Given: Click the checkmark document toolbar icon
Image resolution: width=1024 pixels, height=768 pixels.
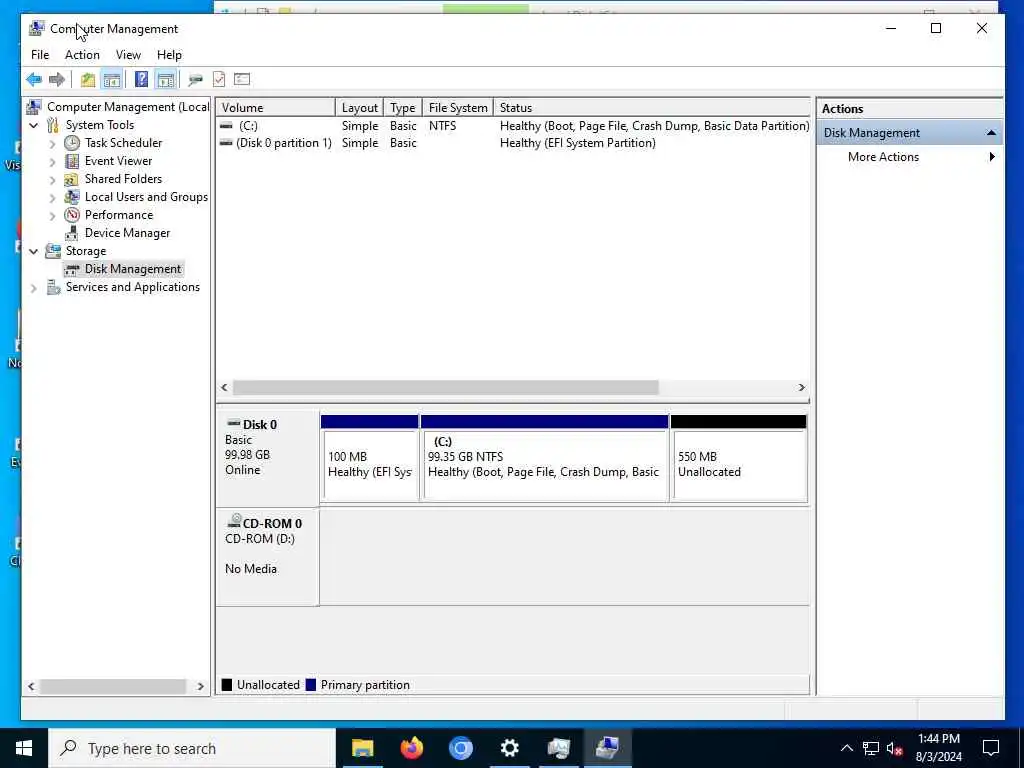Looking at the screenshot, I should click(x=219, y=80).
